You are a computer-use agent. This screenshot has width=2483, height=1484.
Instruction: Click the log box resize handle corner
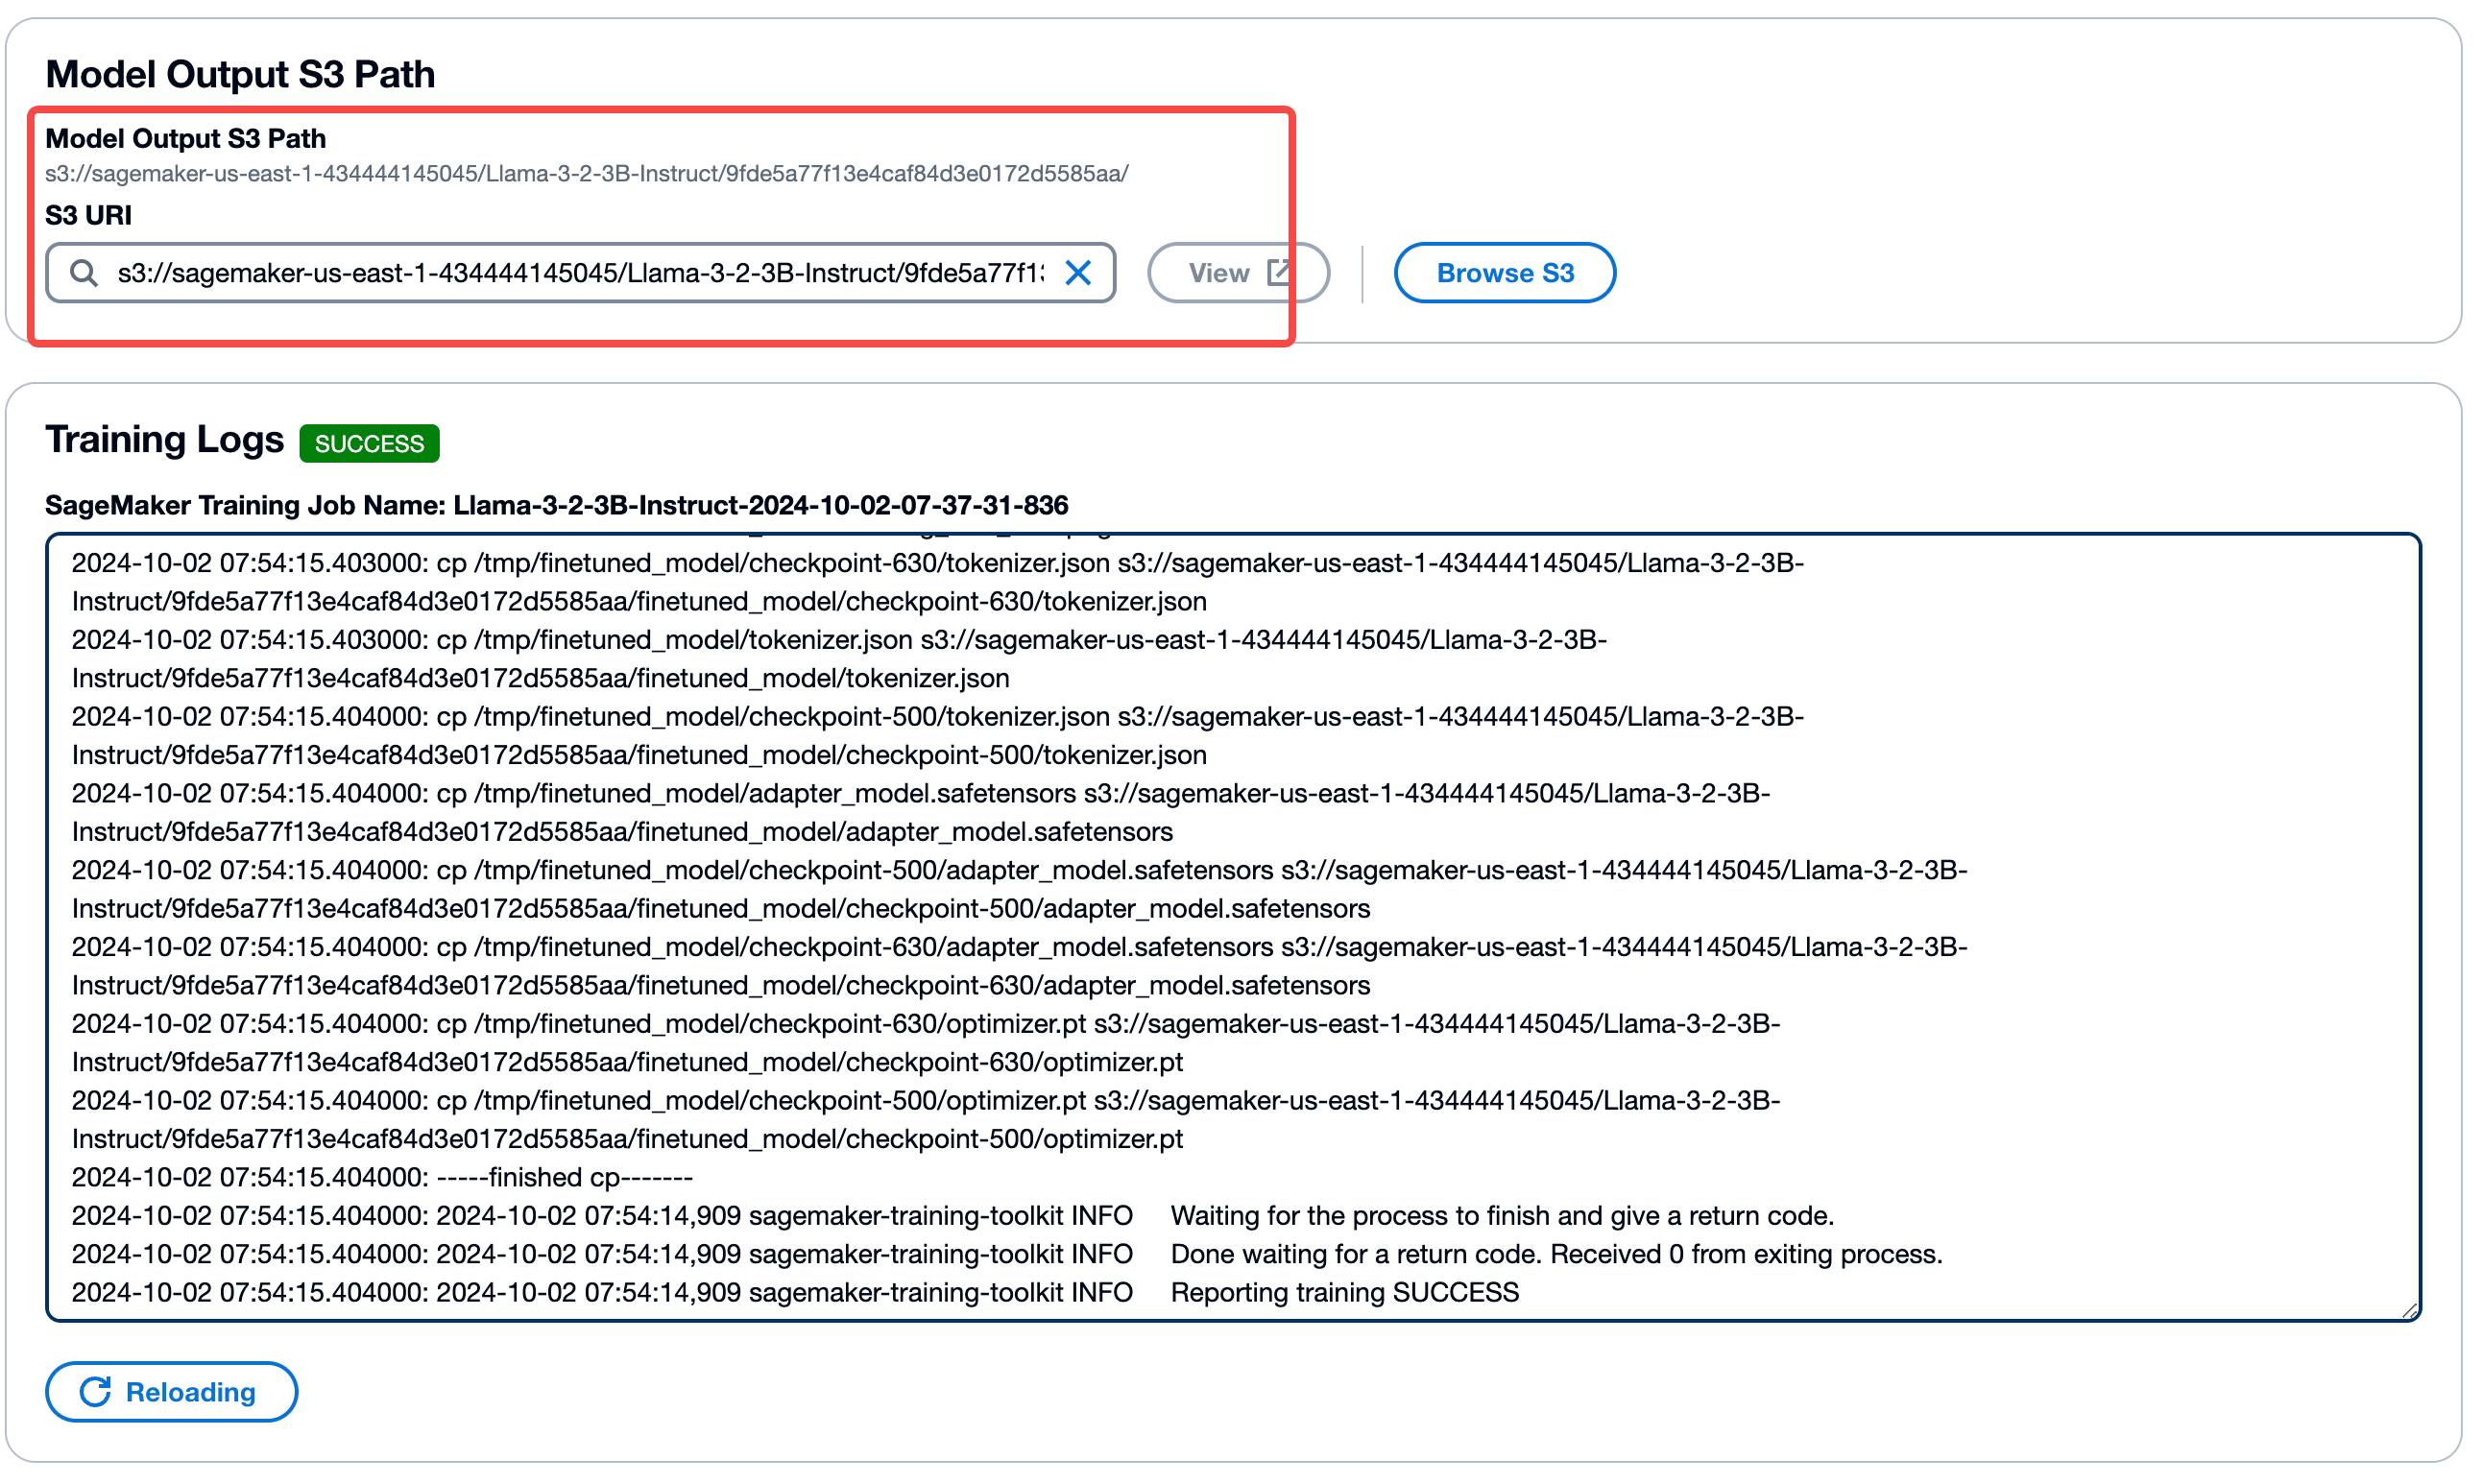[2409, 1310]
